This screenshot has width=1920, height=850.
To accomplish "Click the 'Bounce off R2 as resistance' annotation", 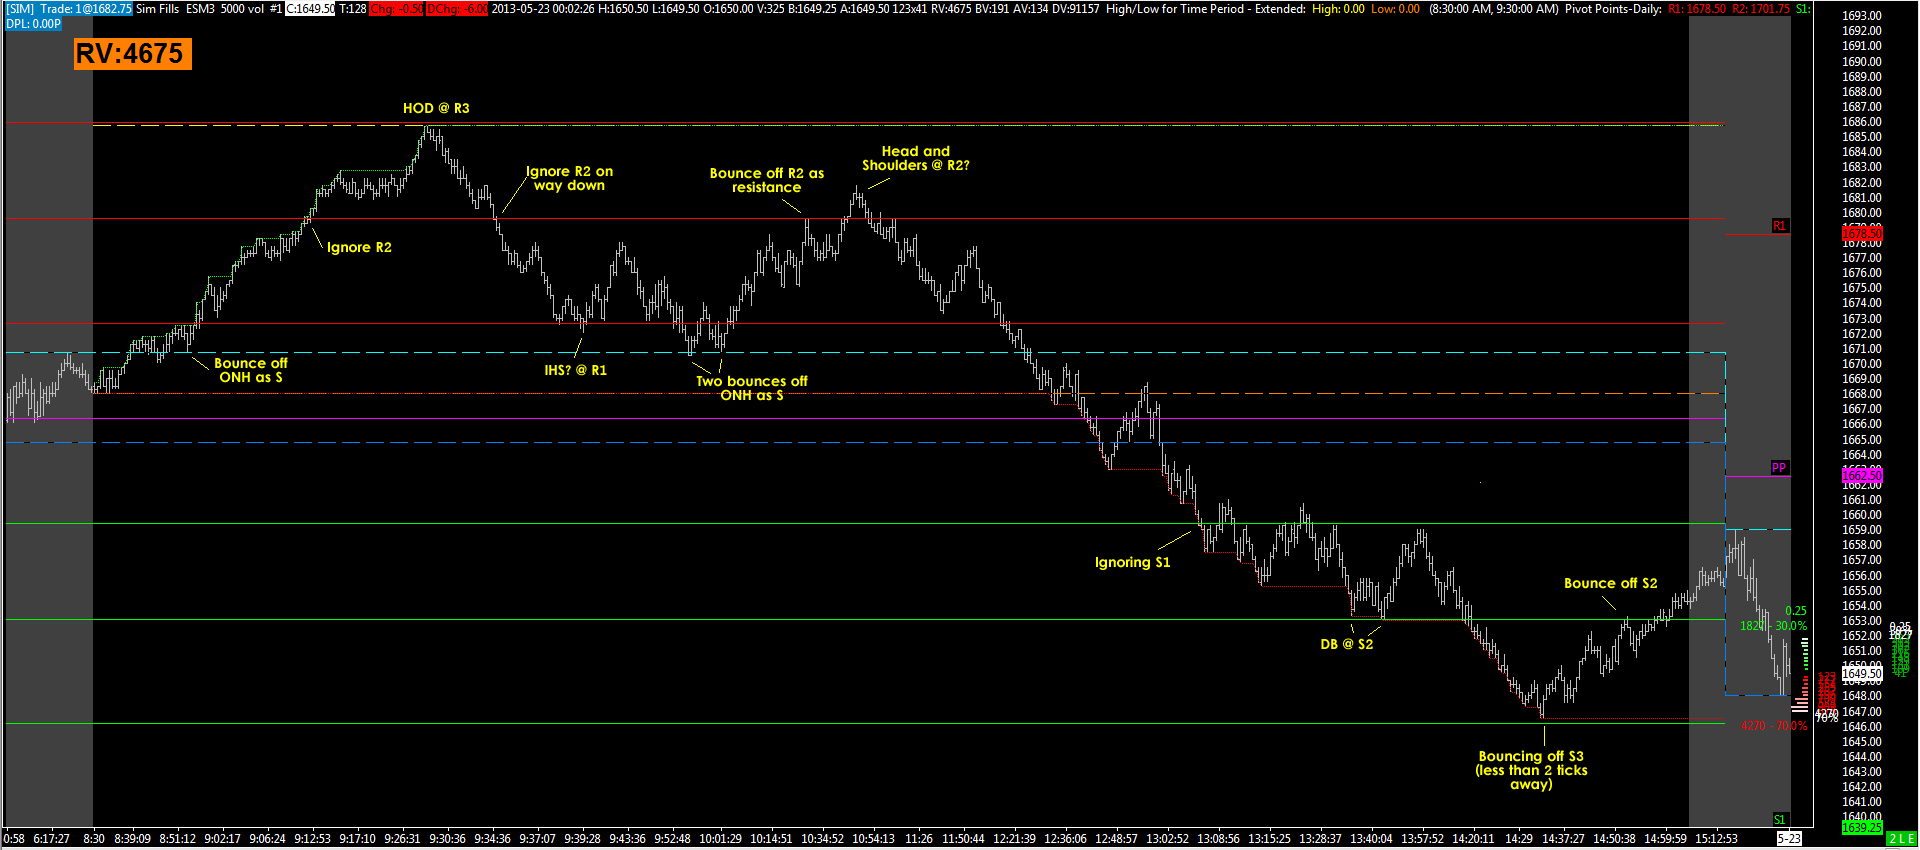I will (767, 180).
